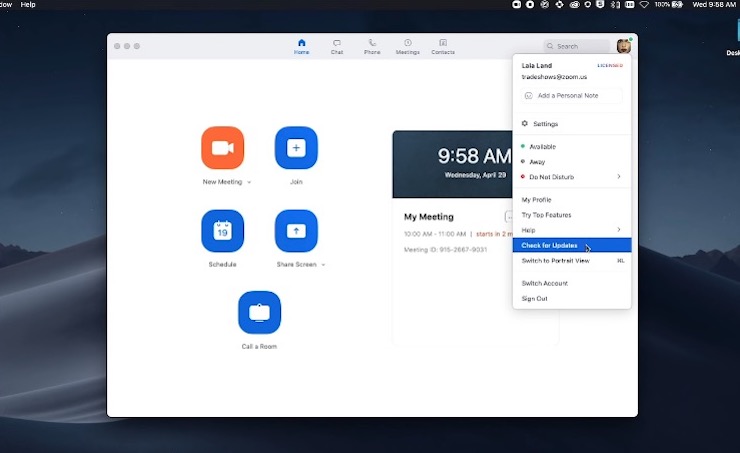Image resolution: width=740 pixels, height=453 pixels.
Task: Click Sign Out in profile menu
Action: coord(534,298)
